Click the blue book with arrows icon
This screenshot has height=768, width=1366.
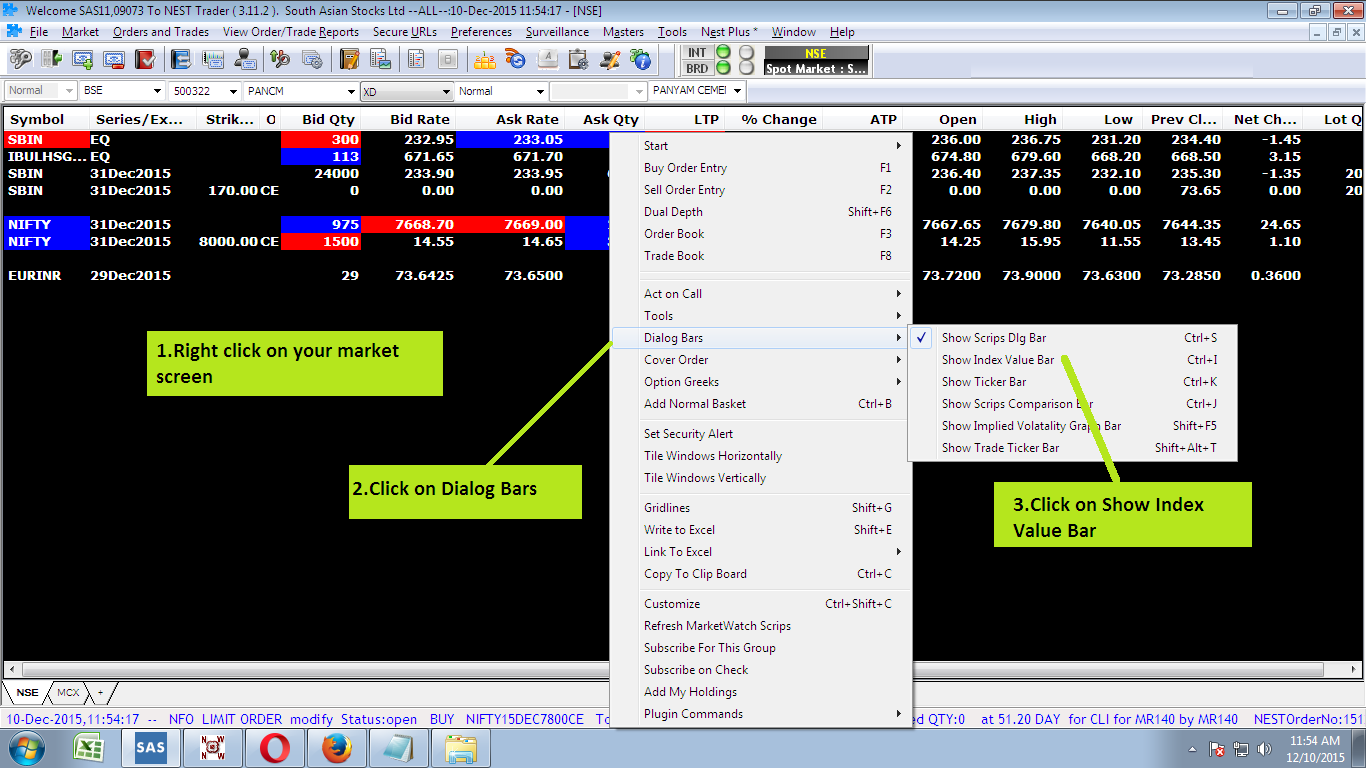(181, 59)
